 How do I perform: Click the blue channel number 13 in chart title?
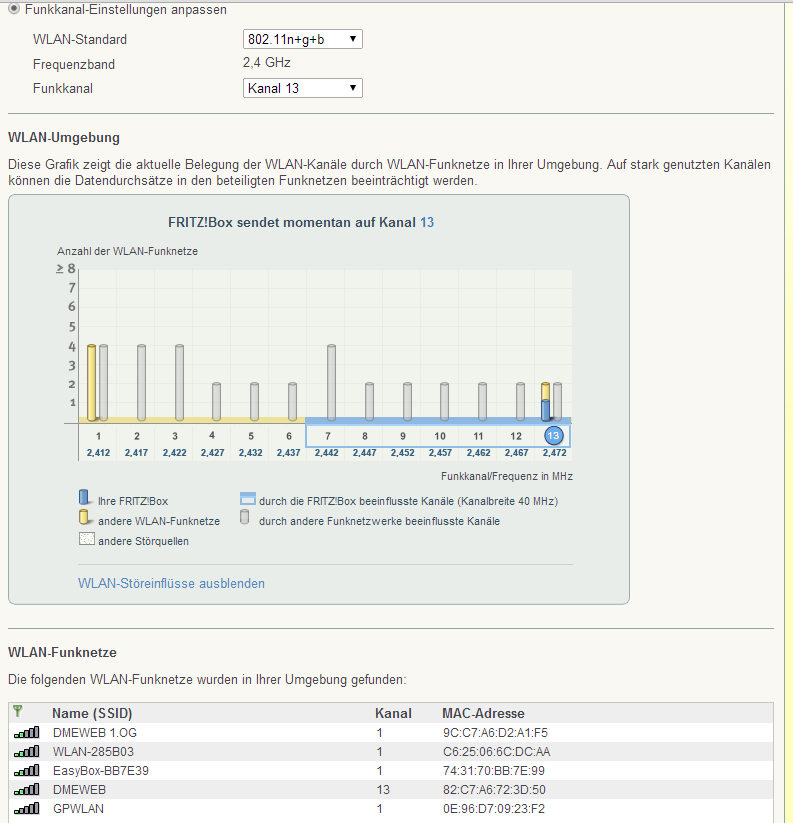click(x=427, y=222)
